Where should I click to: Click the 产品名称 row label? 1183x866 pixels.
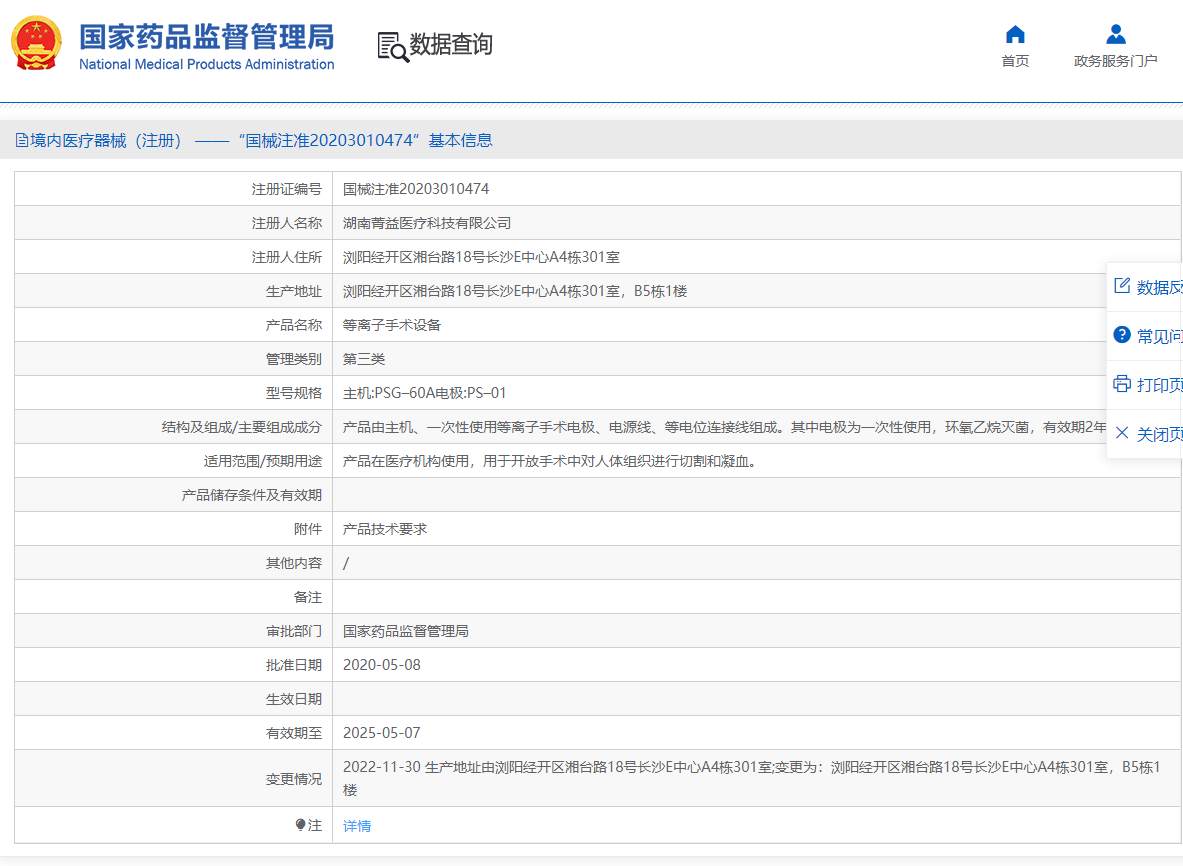[x=293, y=325]
